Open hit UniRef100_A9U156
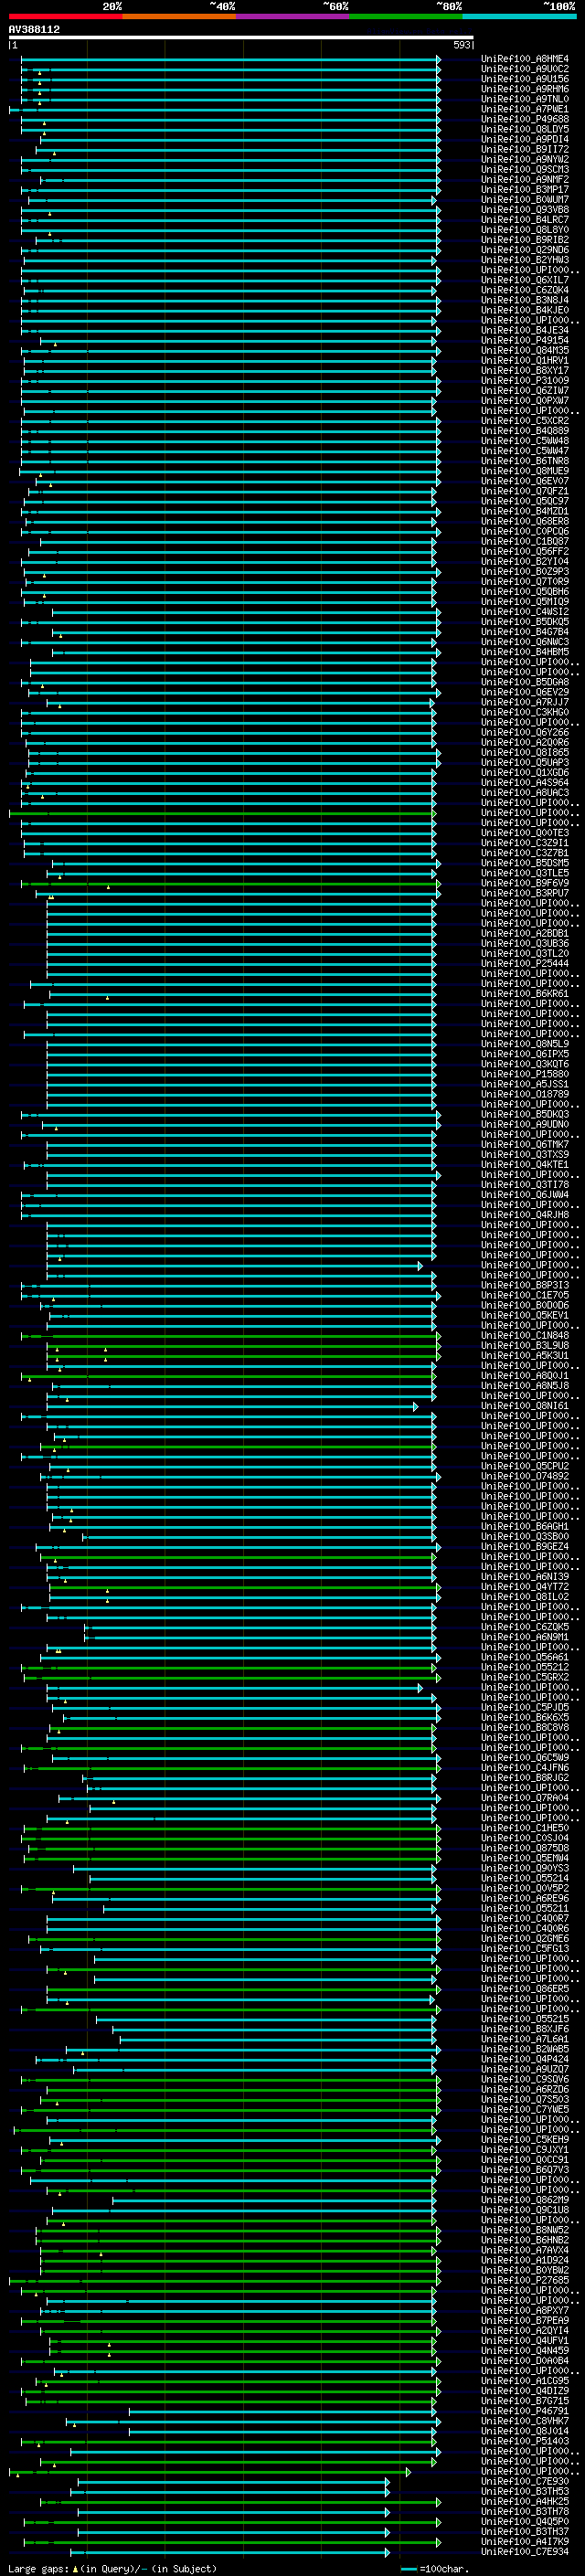The image size is (585, 2576). pos(525,79)
